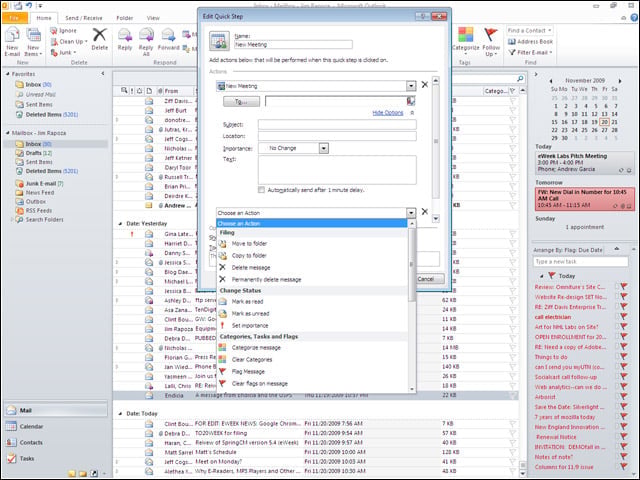This screenshot has width=640, height=480.
Task: Open the Address Book
Action: (530, 42)
